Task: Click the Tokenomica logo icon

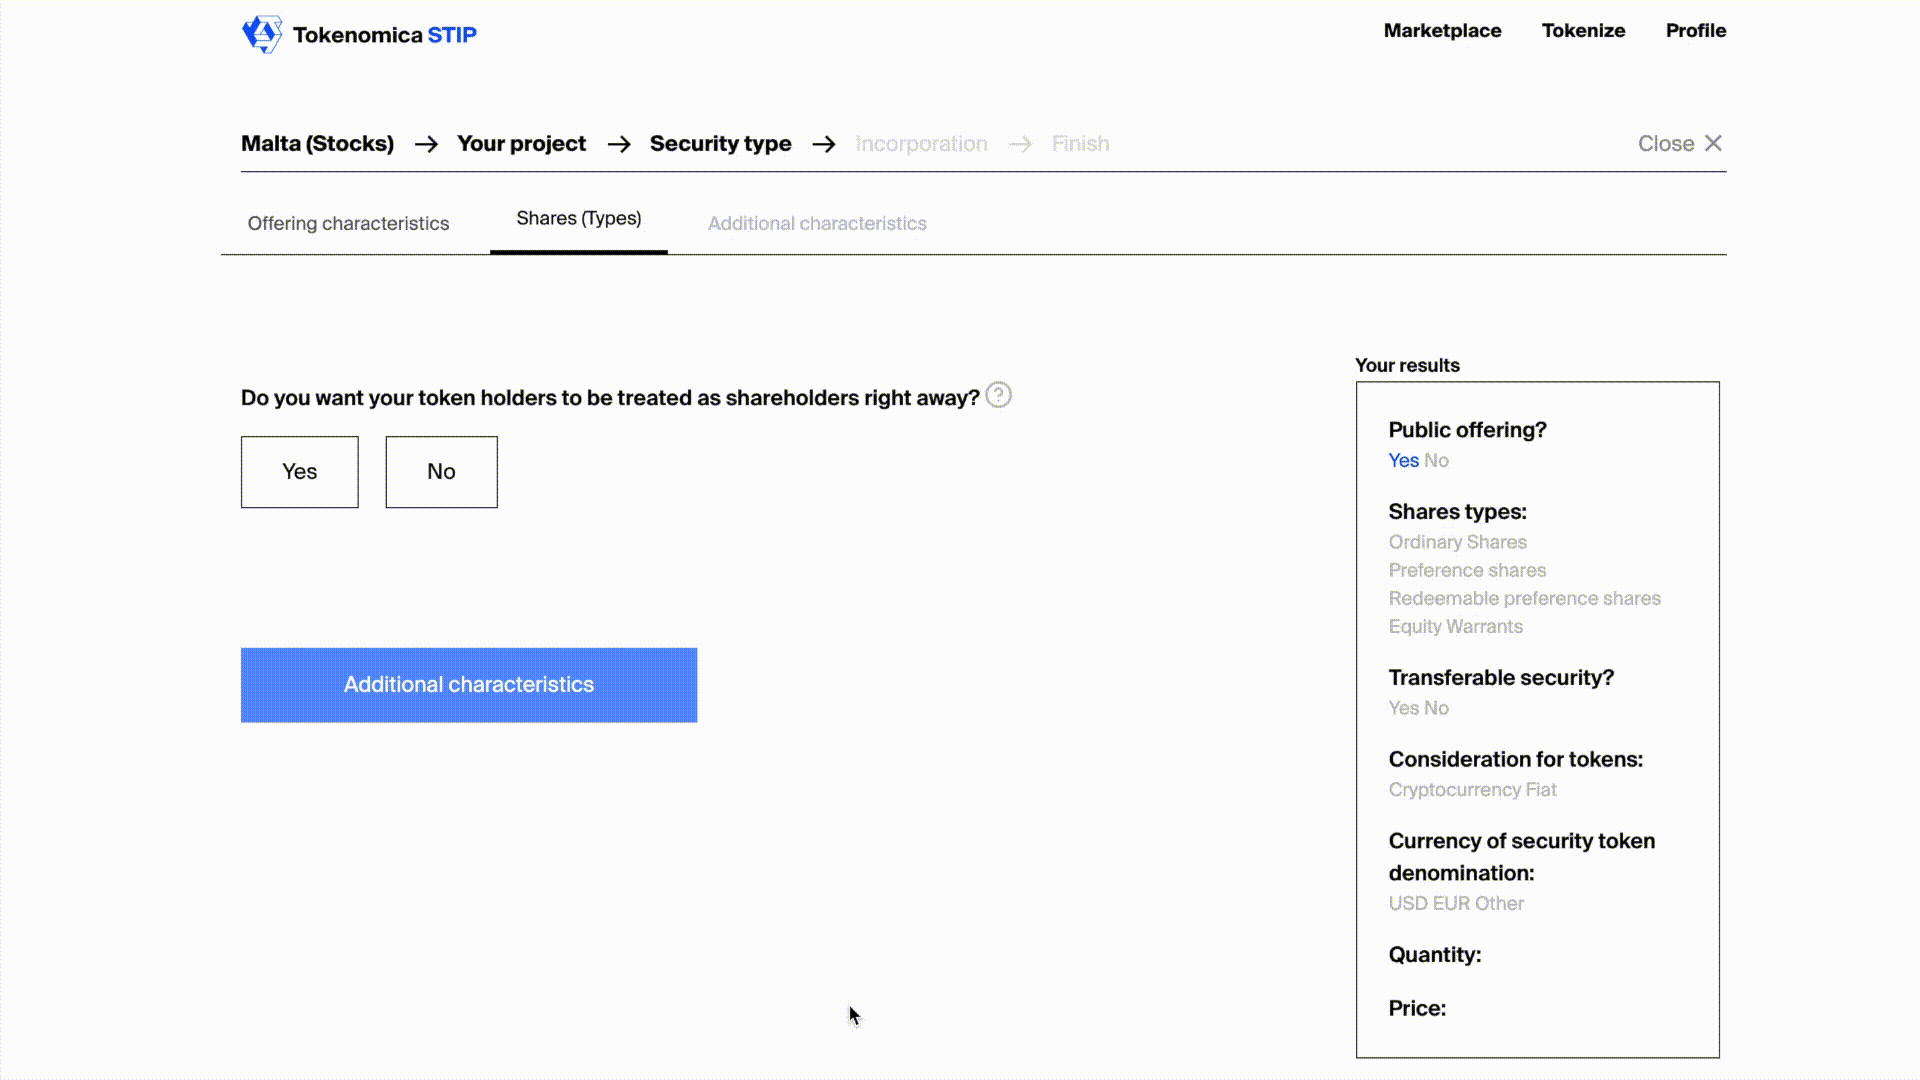Action: (x=262, y=34)
